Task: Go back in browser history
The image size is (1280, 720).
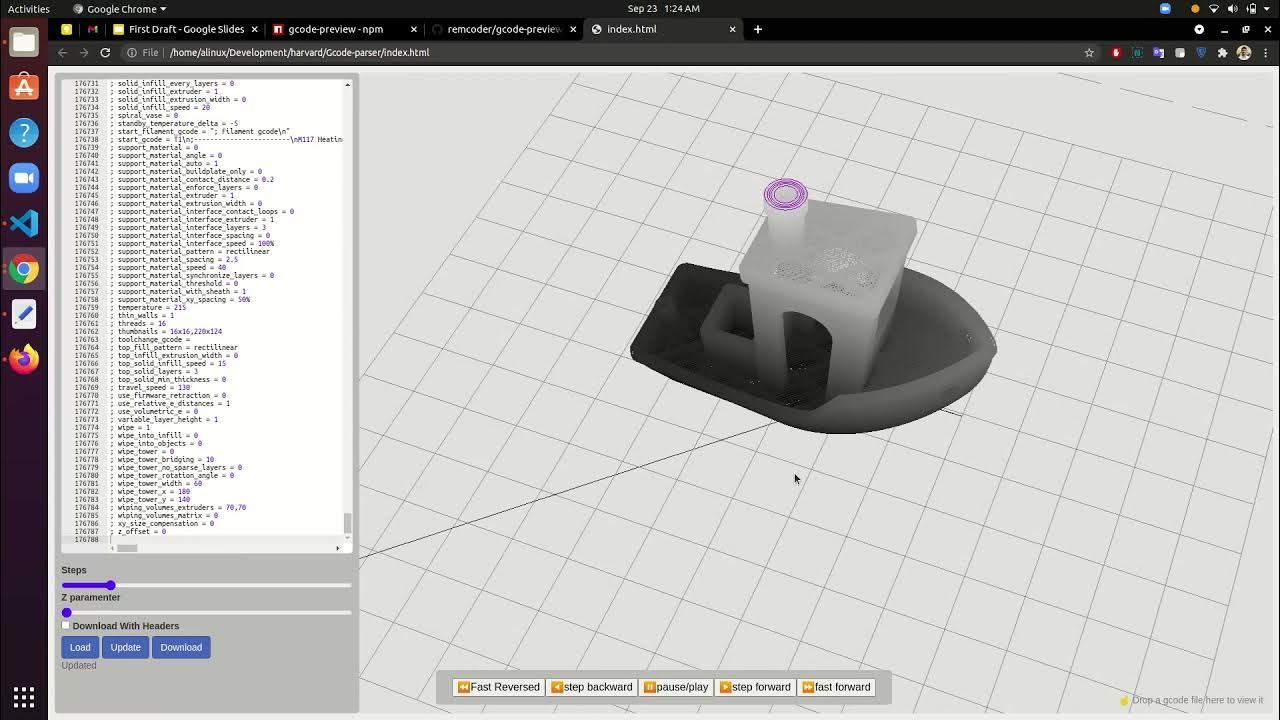Action: click(x=62, y=52)
